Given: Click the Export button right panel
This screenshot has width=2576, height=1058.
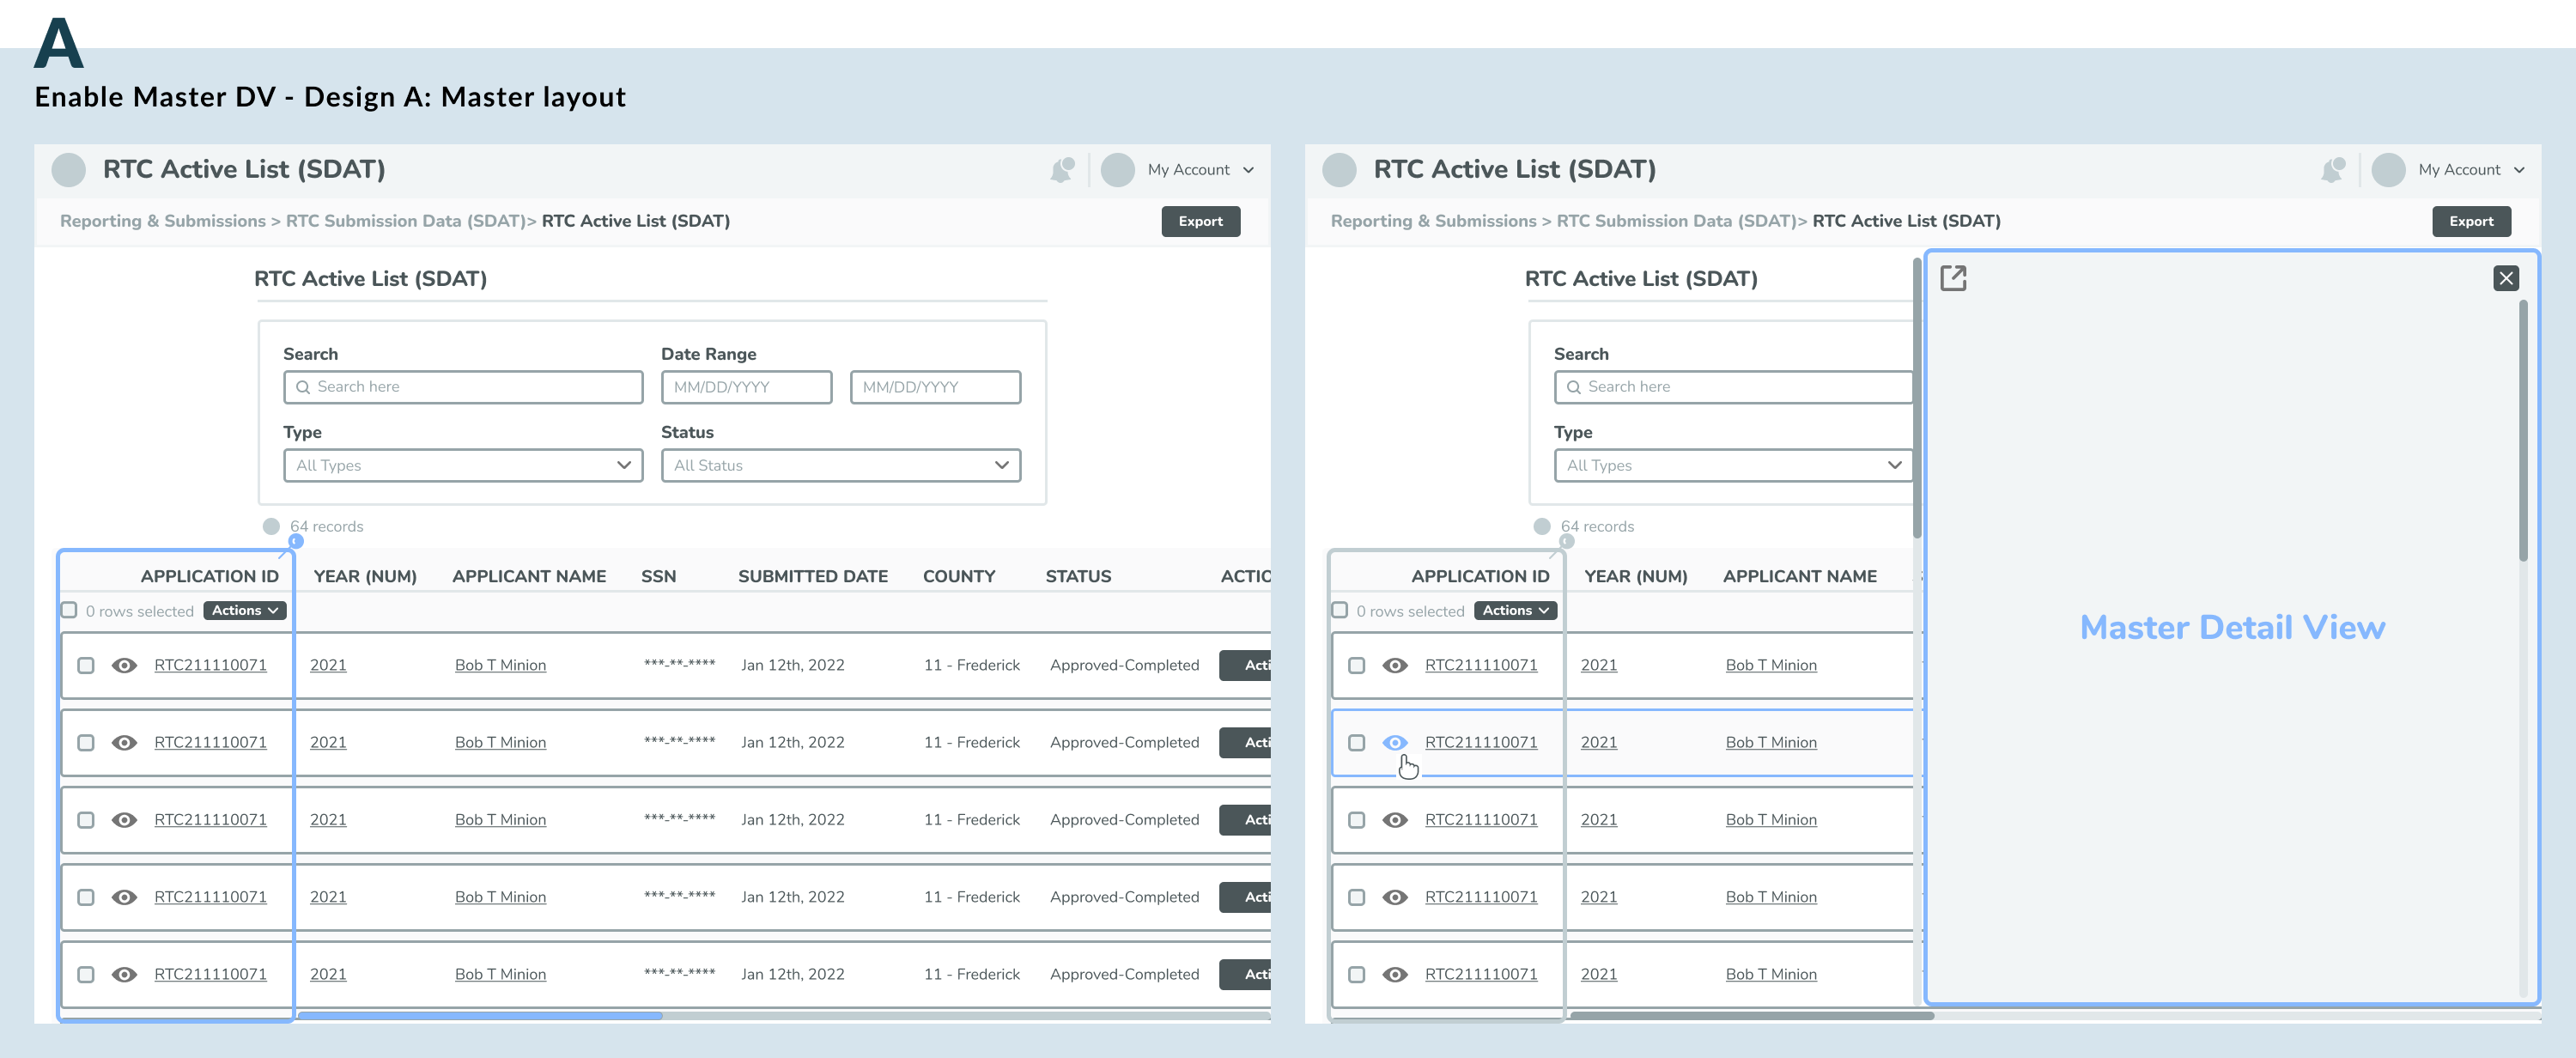Looking at the screenshot, I should pyautogui.click(x=2471, y=220).
